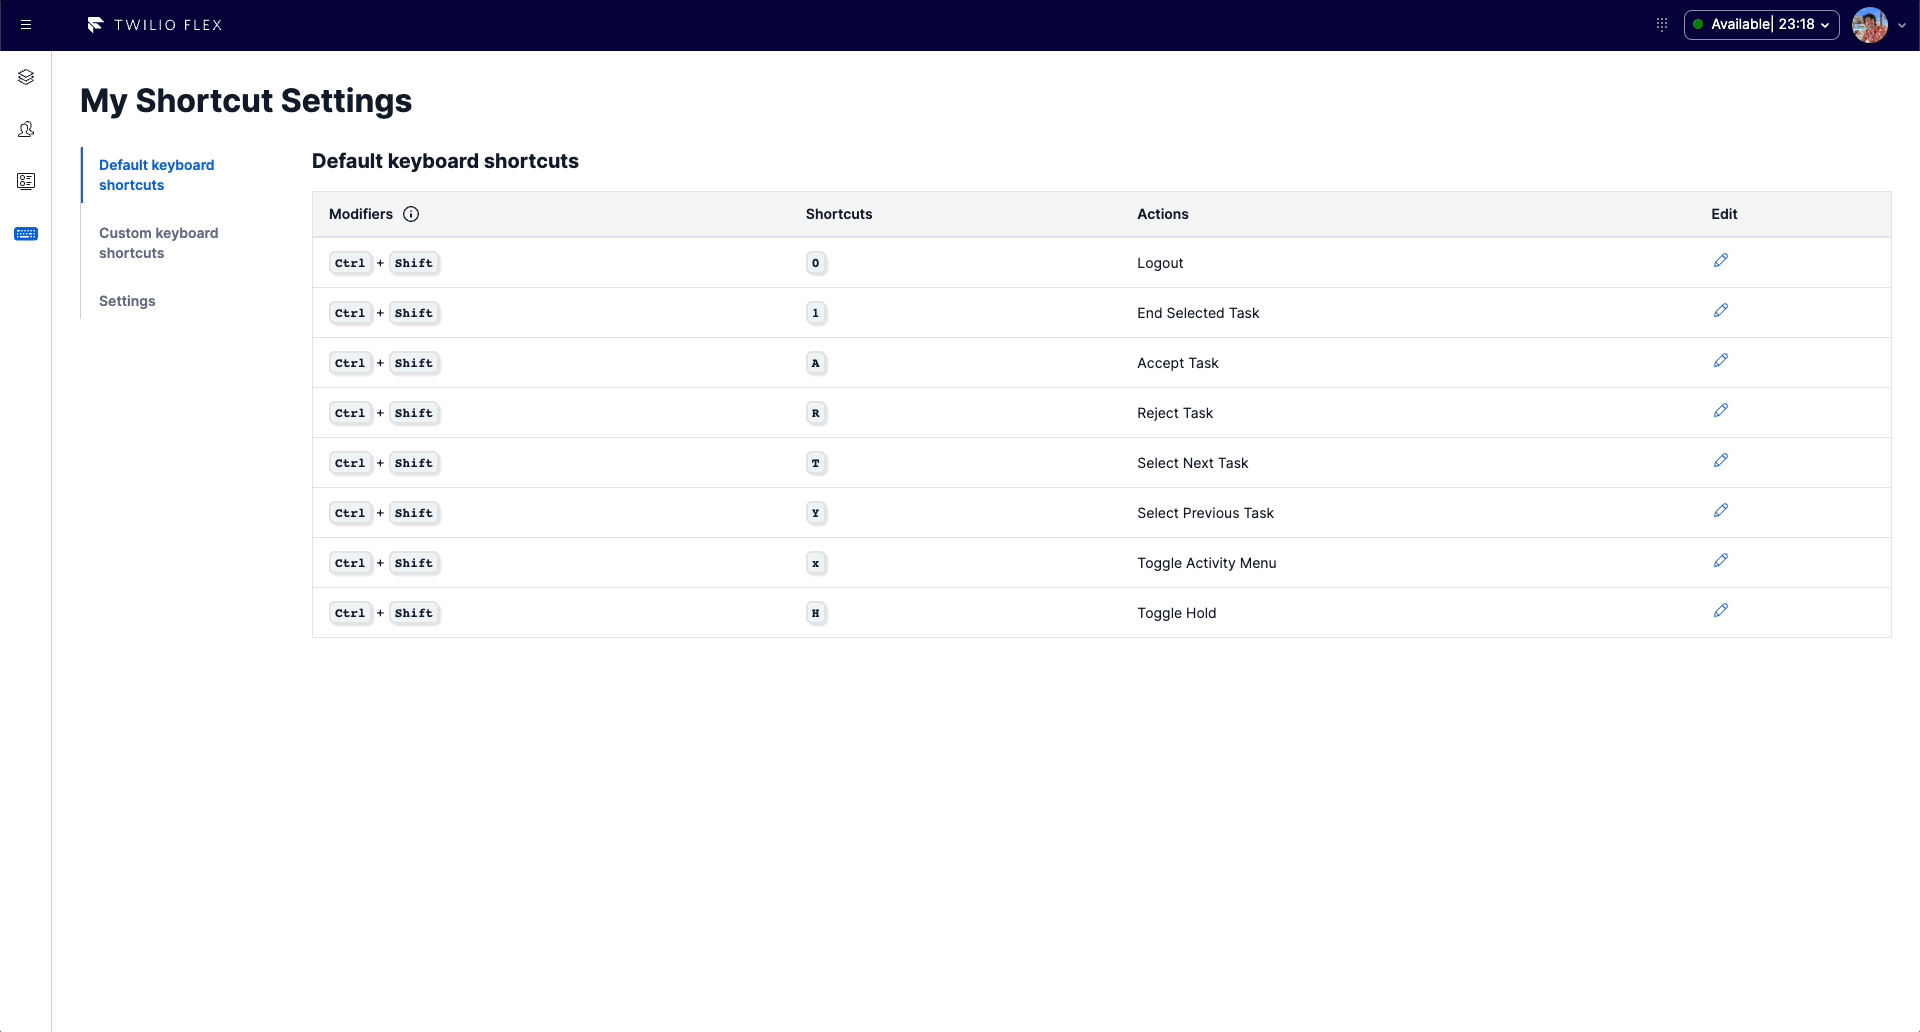Click the Select Previous Task text
1920x1032 pixels.
1205,513
